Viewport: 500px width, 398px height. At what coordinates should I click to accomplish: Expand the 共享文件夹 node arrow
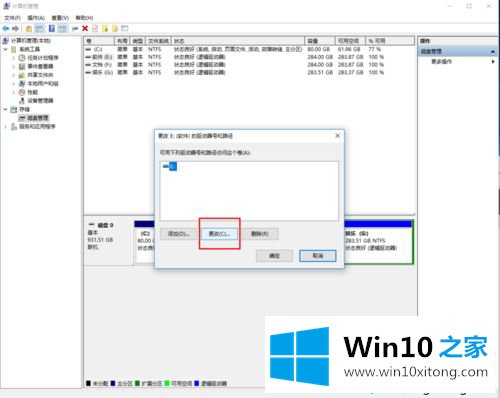pyautogui.click(x=13, y=75)
